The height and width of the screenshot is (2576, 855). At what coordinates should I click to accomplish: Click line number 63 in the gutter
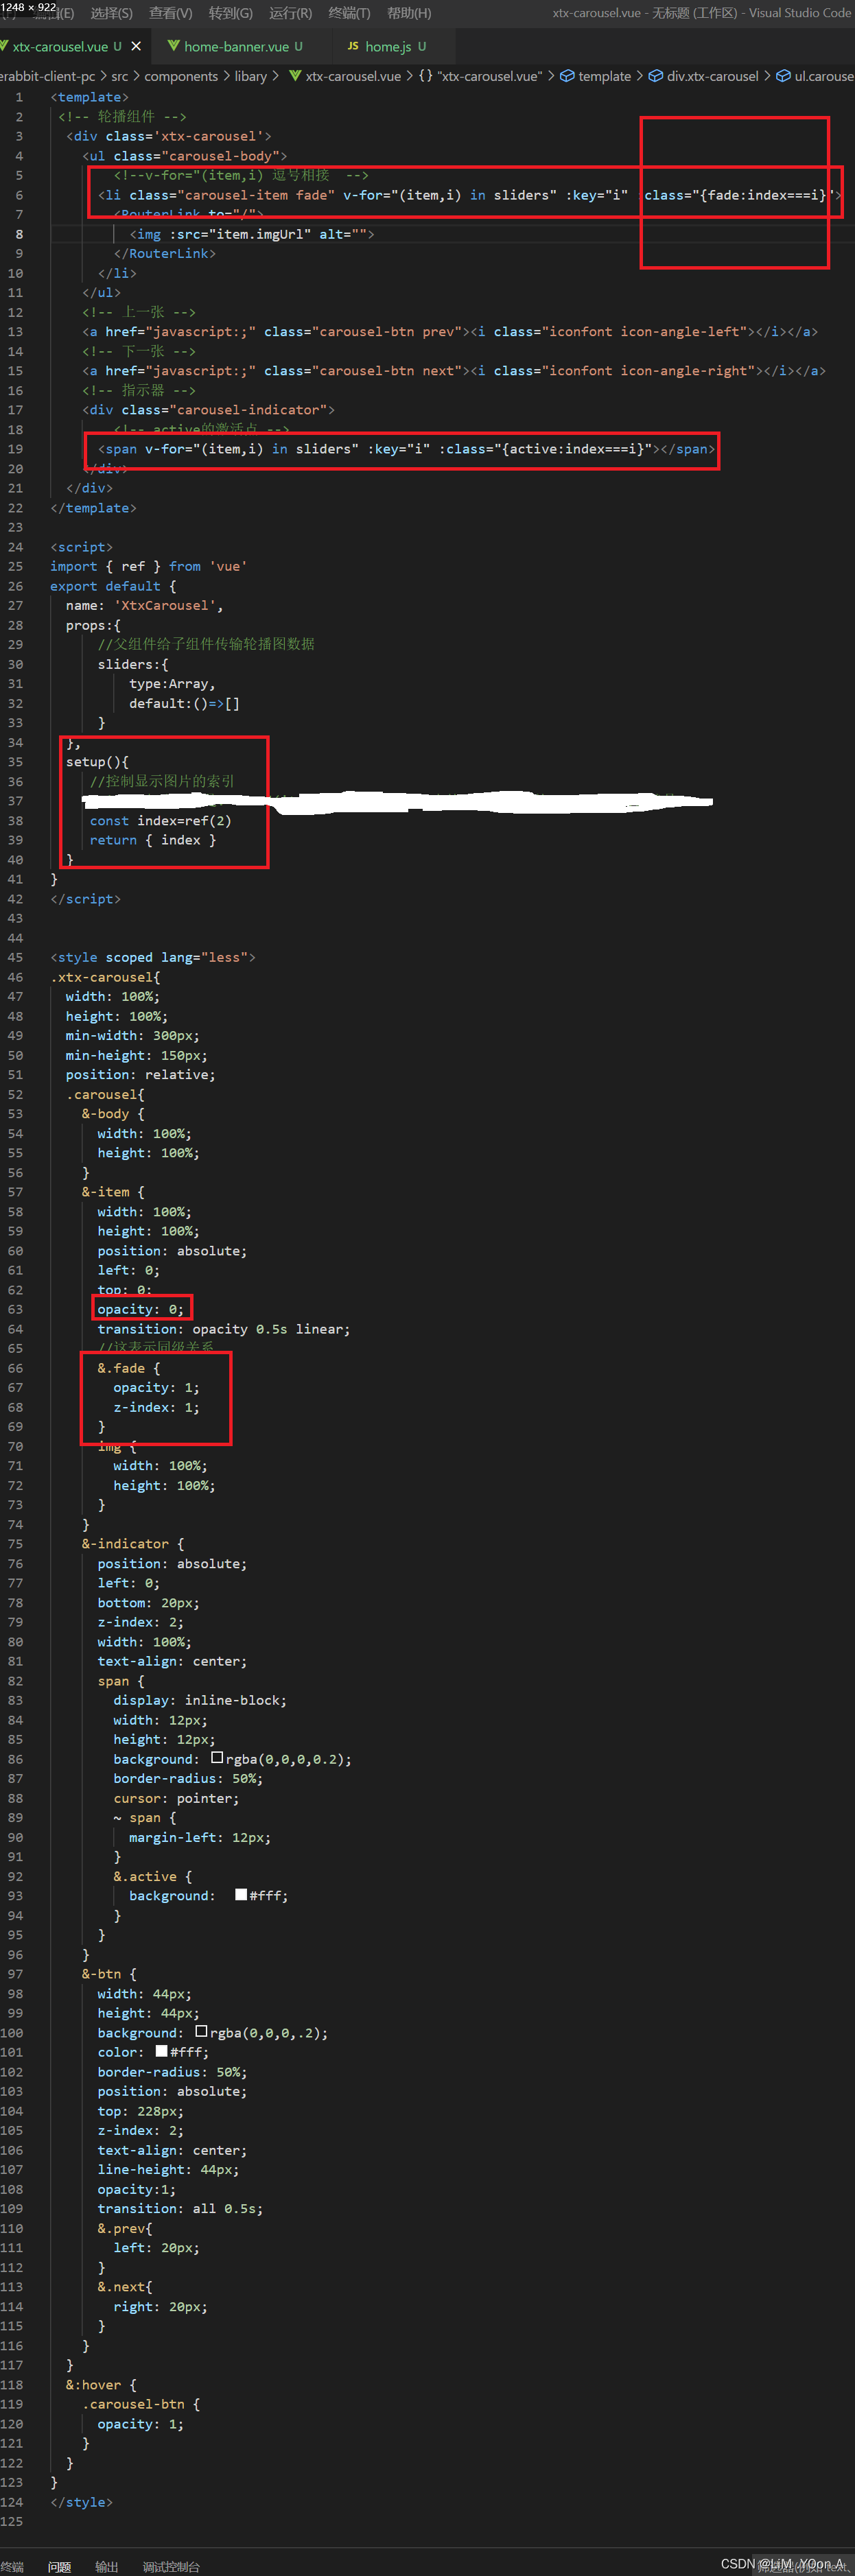click(15, 1309)
